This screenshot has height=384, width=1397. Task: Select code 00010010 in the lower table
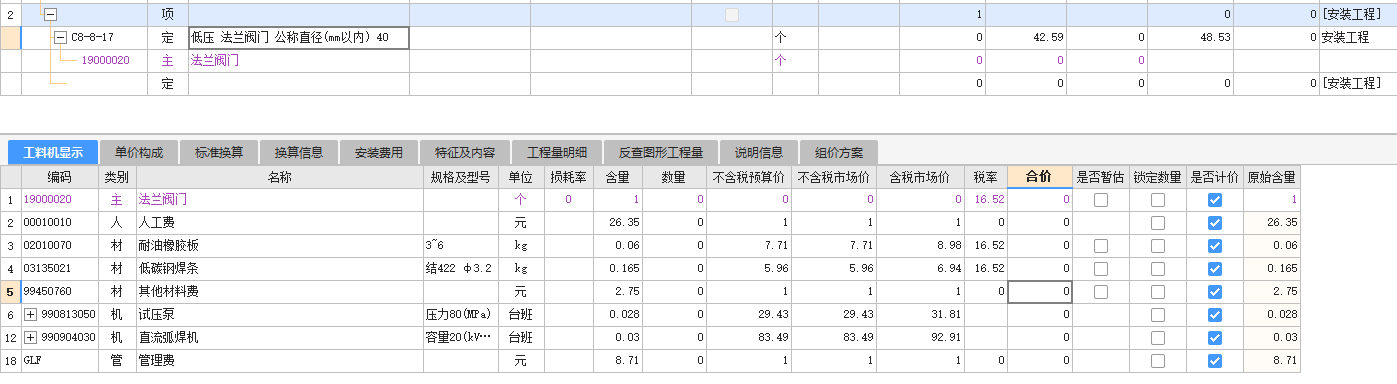coord(60,223)
